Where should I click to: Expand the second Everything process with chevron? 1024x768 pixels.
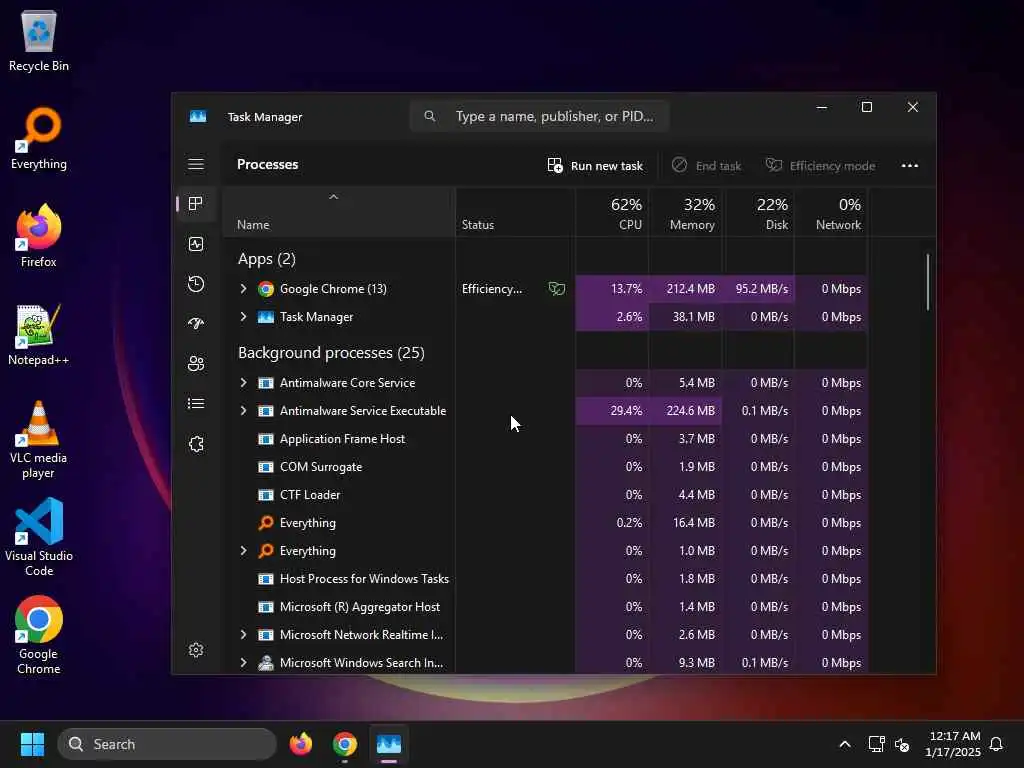click(x=243, y=551)
